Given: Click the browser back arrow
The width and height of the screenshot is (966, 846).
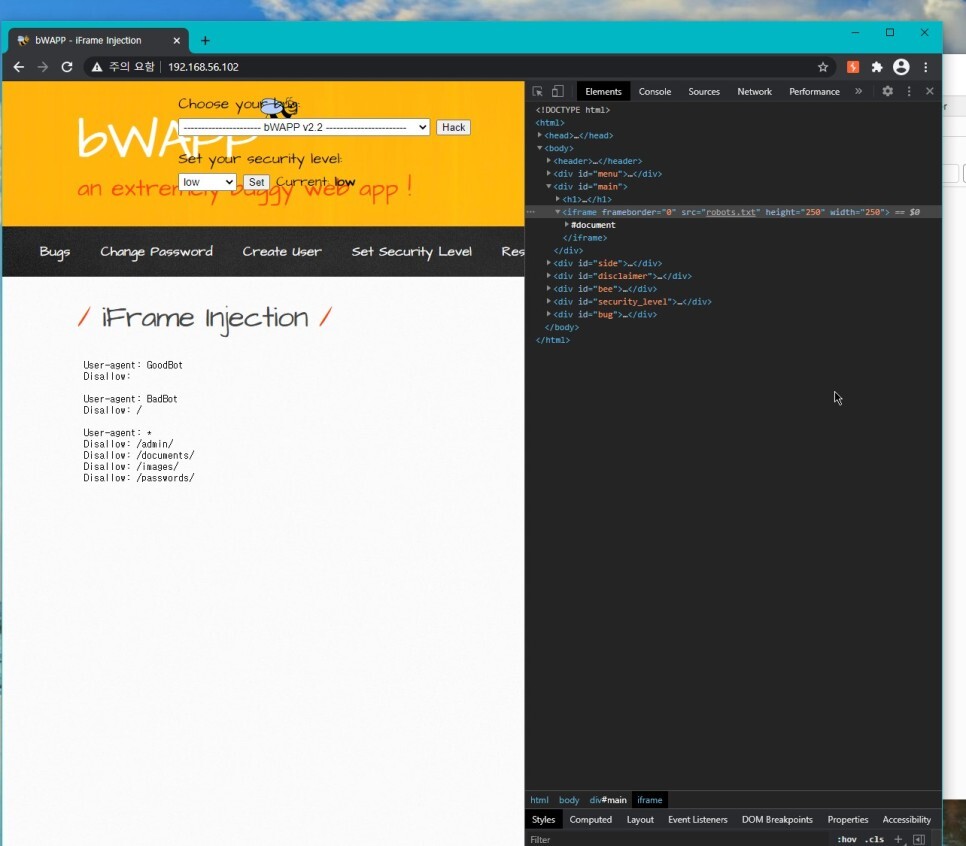Looking at the screenshot, I should tap(18, 67).
